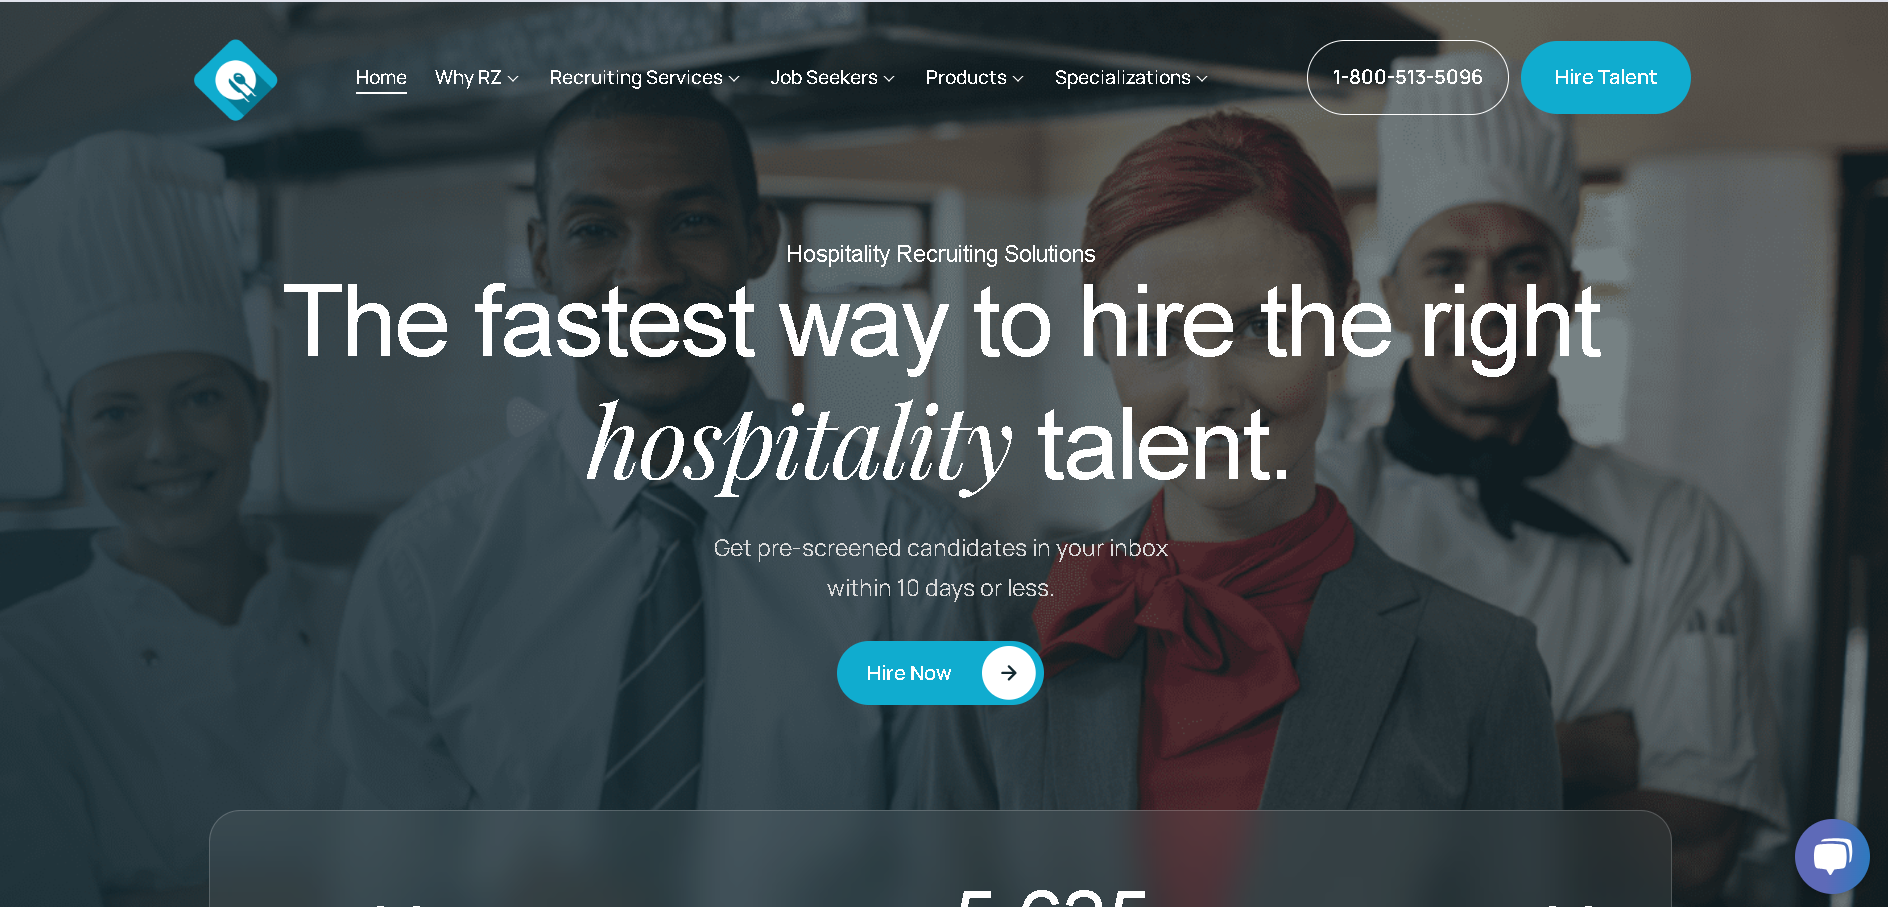Expand the Specializations dropdown chevron

[1202, 79]
